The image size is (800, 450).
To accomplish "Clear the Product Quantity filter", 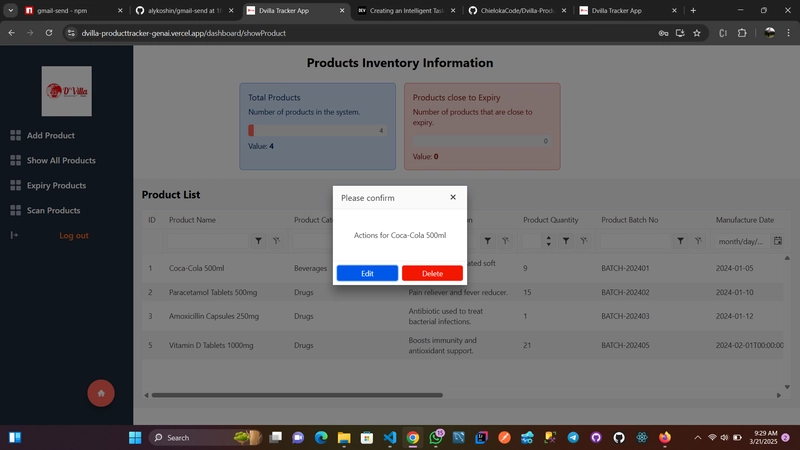I will coord(584,241).
